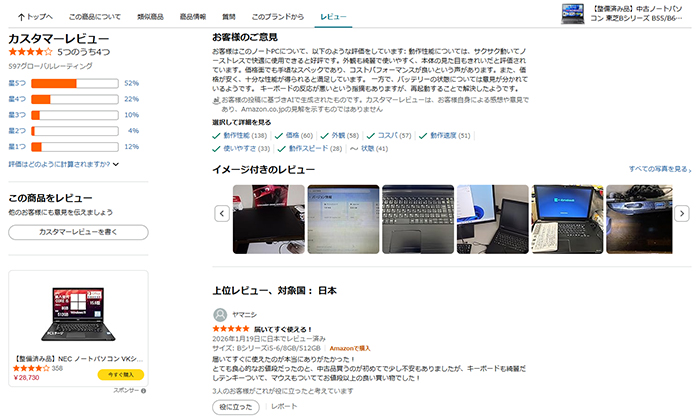Show next review images with right arrow
Viewport: 700px width, 420px height.
tap(682, 213)
